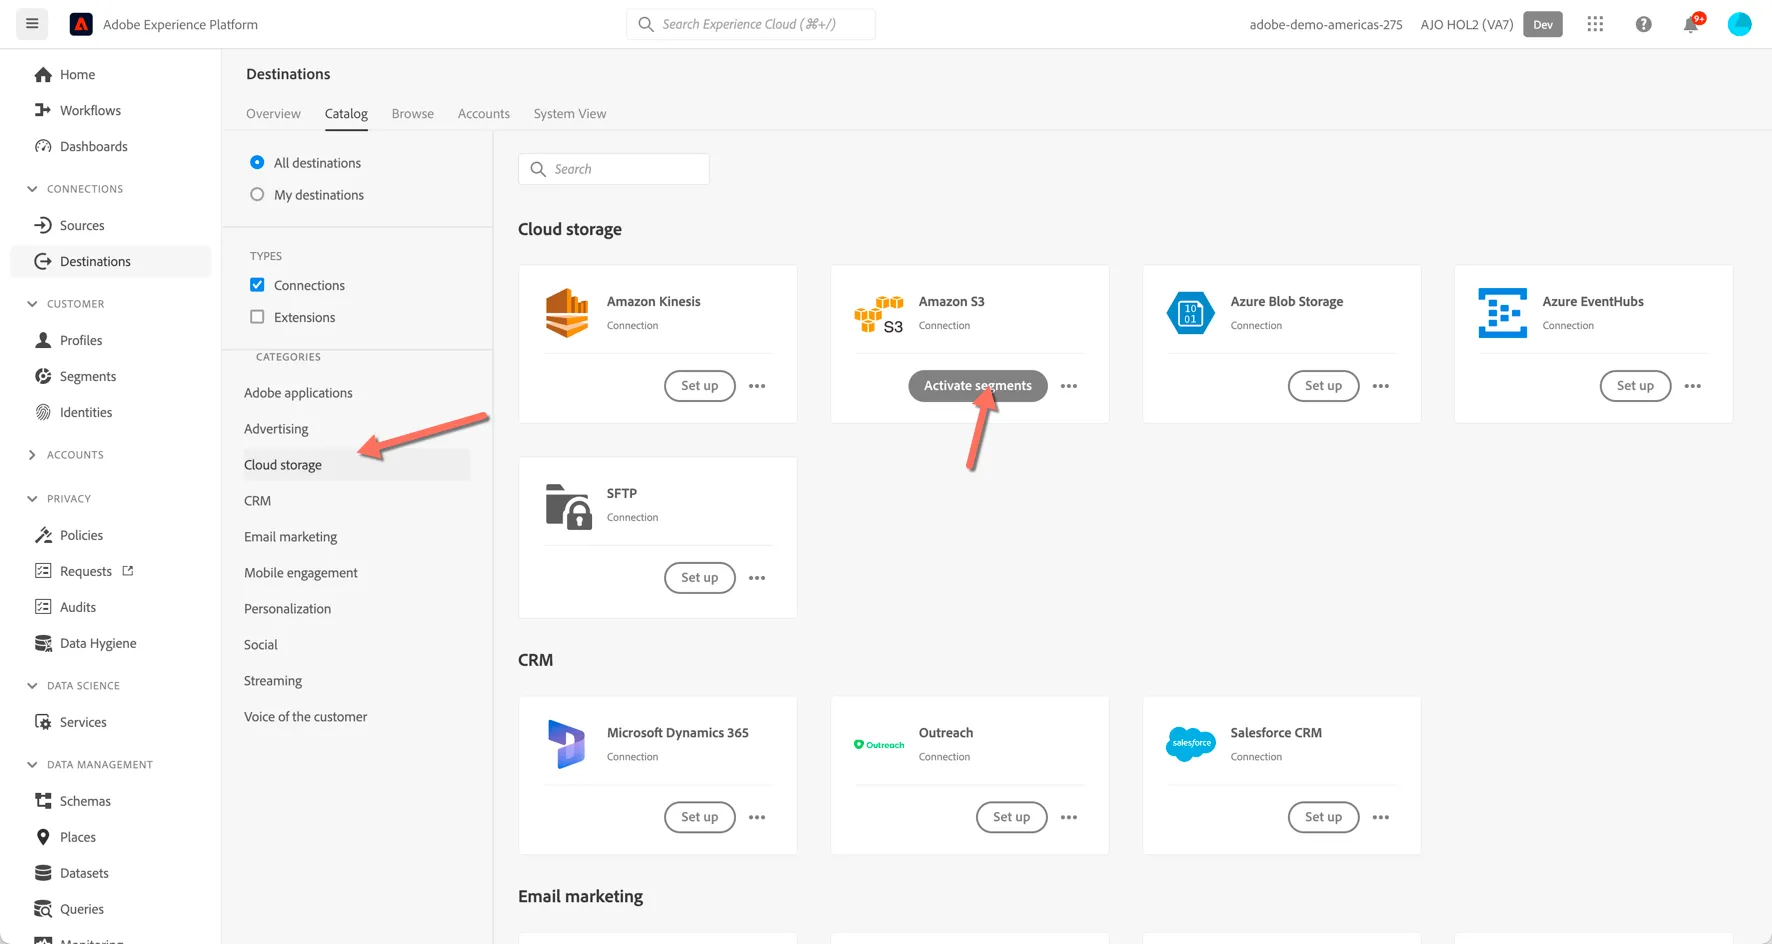This screenshot has height=944, width=1772.
Task: Click the SFTP folder lock icon
Action: tap(568, 506)
